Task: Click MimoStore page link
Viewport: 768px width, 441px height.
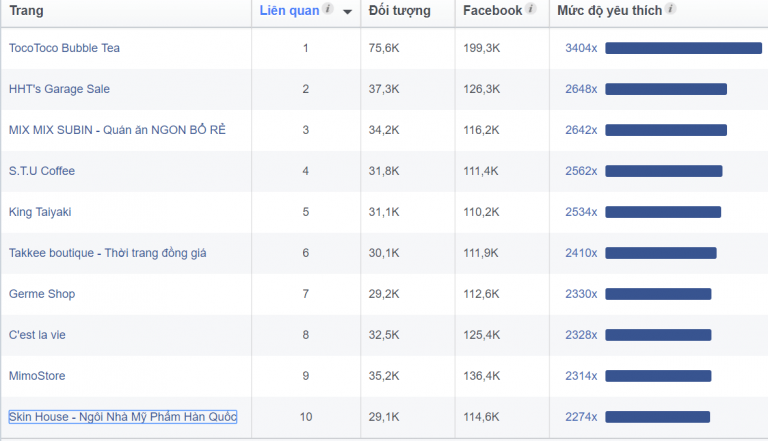Action: [37, 376]
